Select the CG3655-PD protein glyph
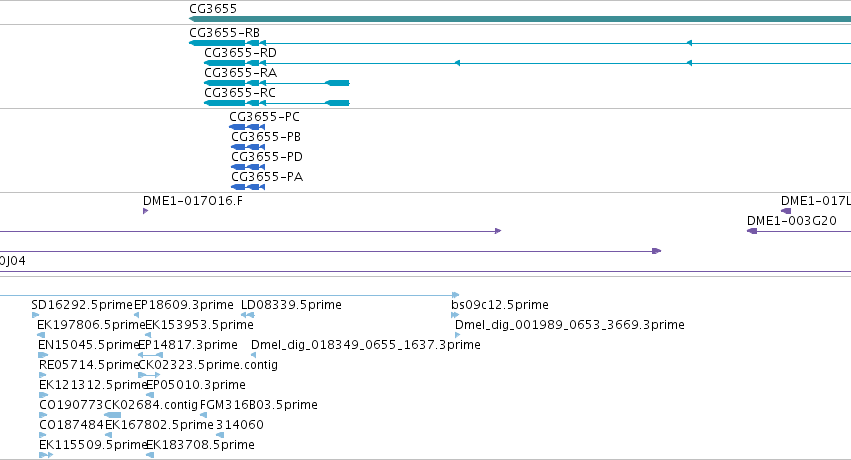Screen dimensions: 851x460 [248, 167]
